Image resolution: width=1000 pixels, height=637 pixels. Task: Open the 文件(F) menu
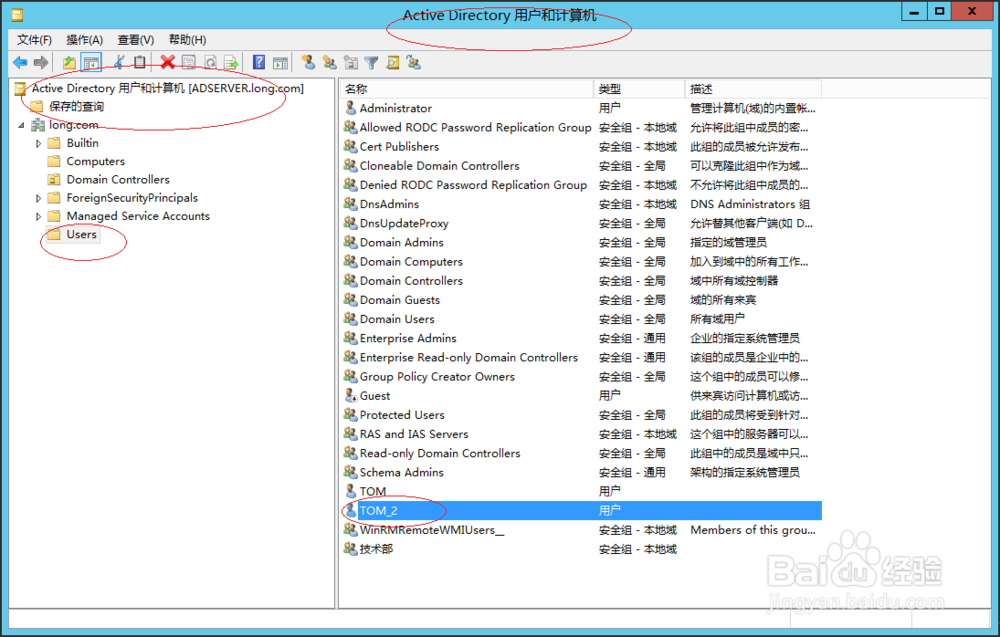pos(34,40)
